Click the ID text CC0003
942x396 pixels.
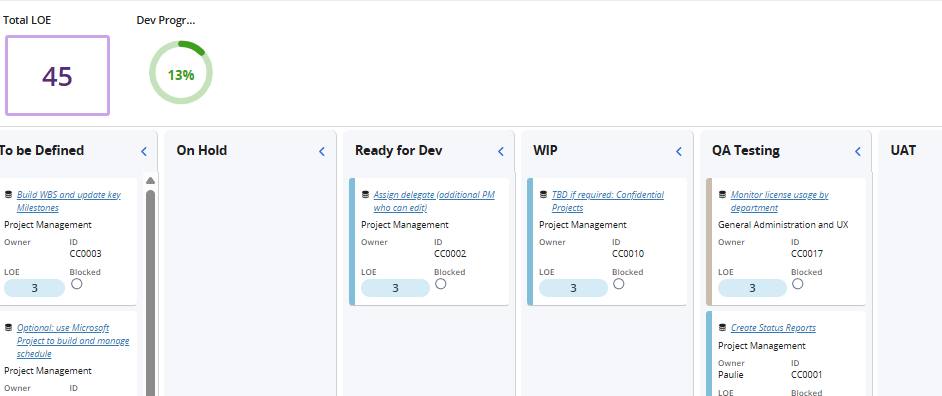85,254
